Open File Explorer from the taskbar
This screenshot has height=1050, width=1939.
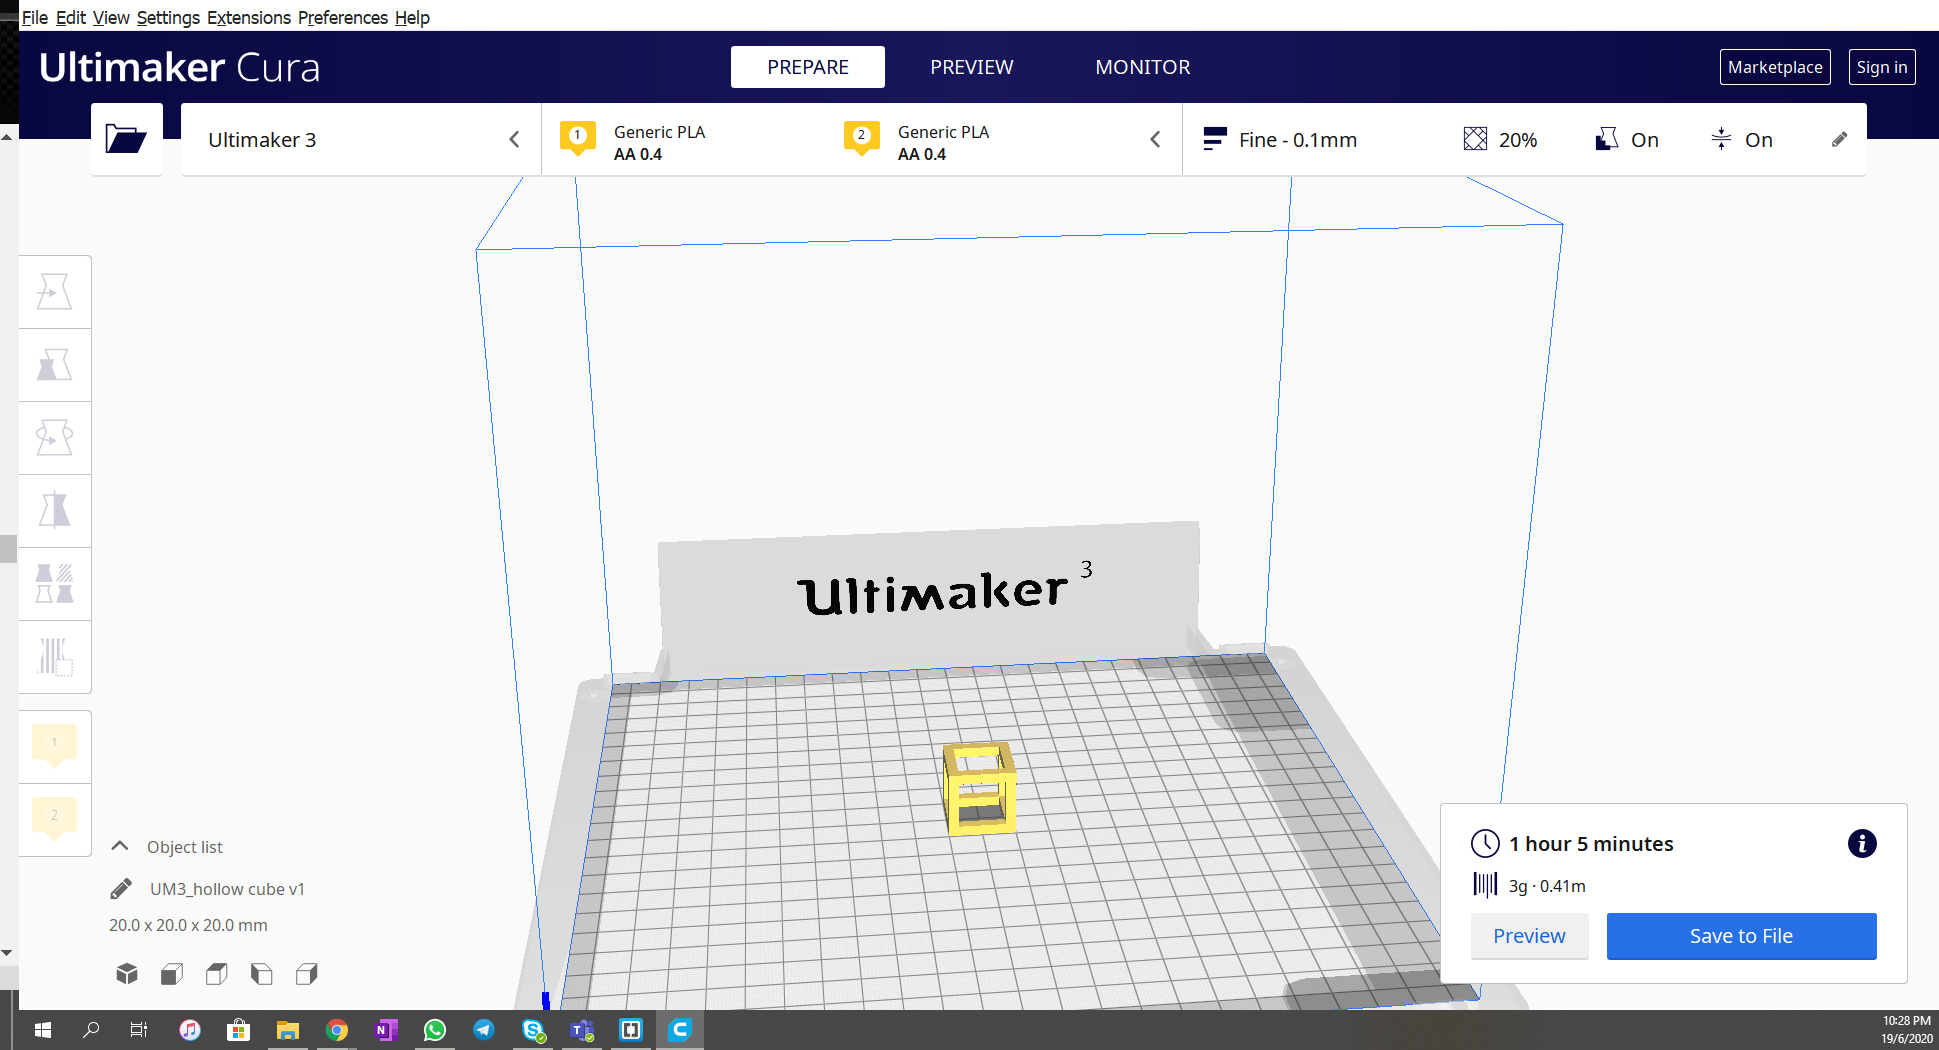288,1030
